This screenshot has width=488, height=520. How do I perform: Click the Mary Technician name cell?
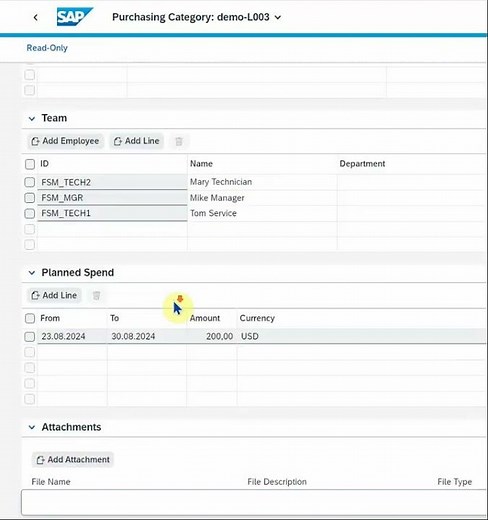pyautogui.click(x=262, y=182)
